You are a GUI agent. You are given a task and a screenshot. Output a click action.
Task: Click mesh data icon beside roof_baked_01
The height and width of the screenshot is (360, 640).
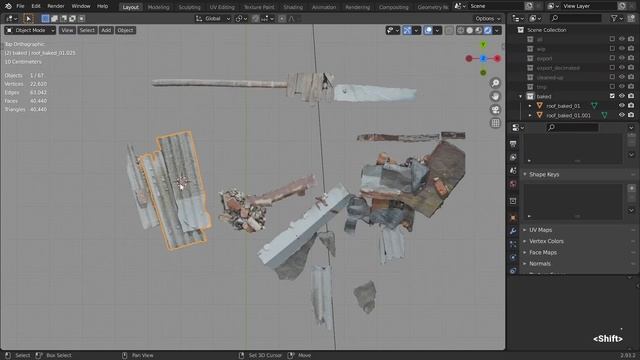(594, 106)
